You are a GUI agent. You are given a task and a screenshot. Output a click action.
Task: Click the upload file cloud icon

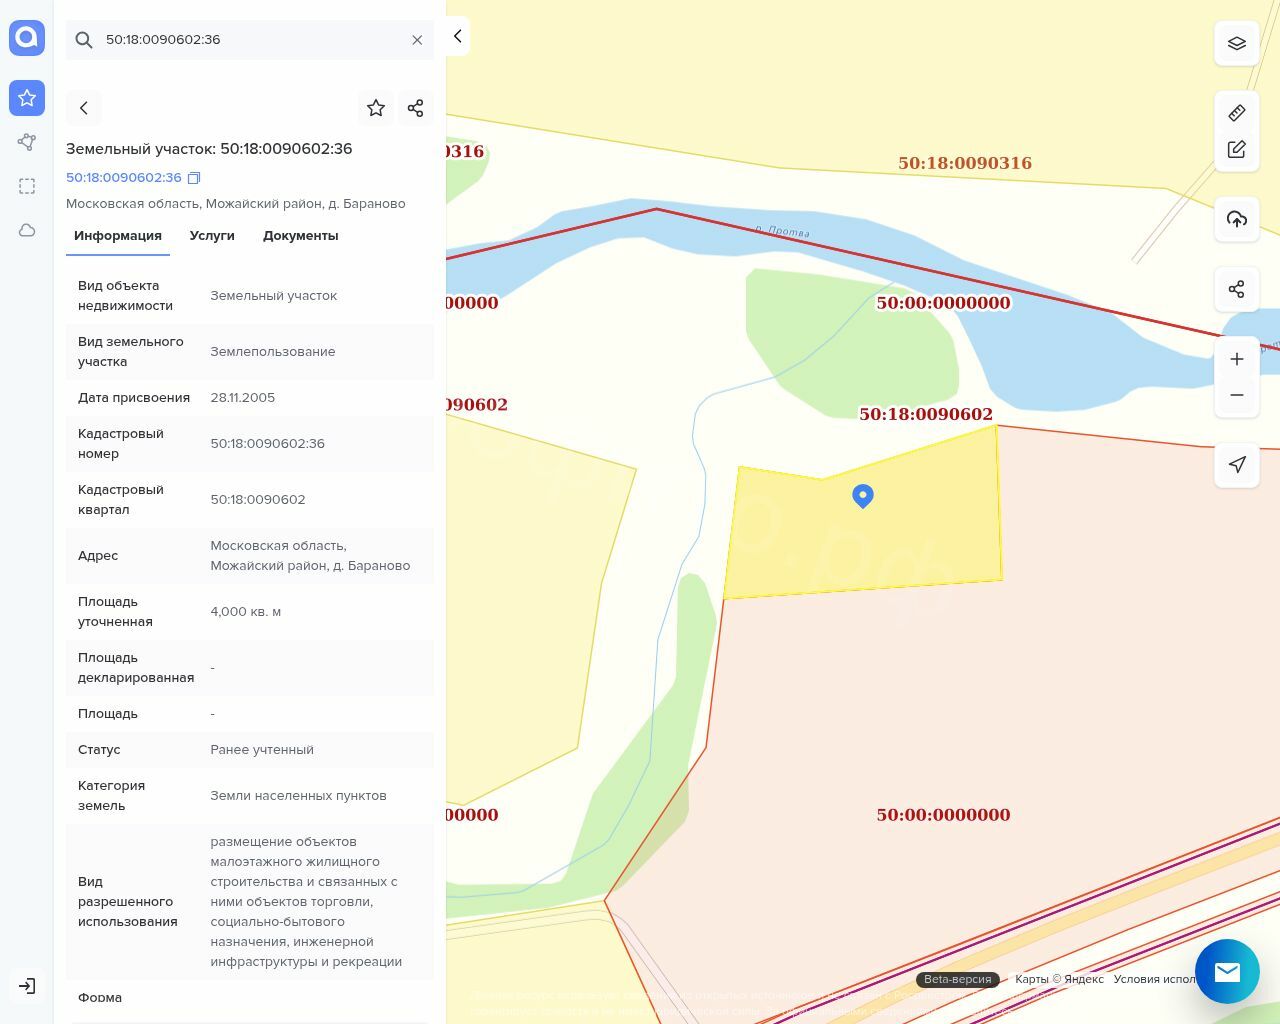pyautogui.click(x=1236, y=219)
